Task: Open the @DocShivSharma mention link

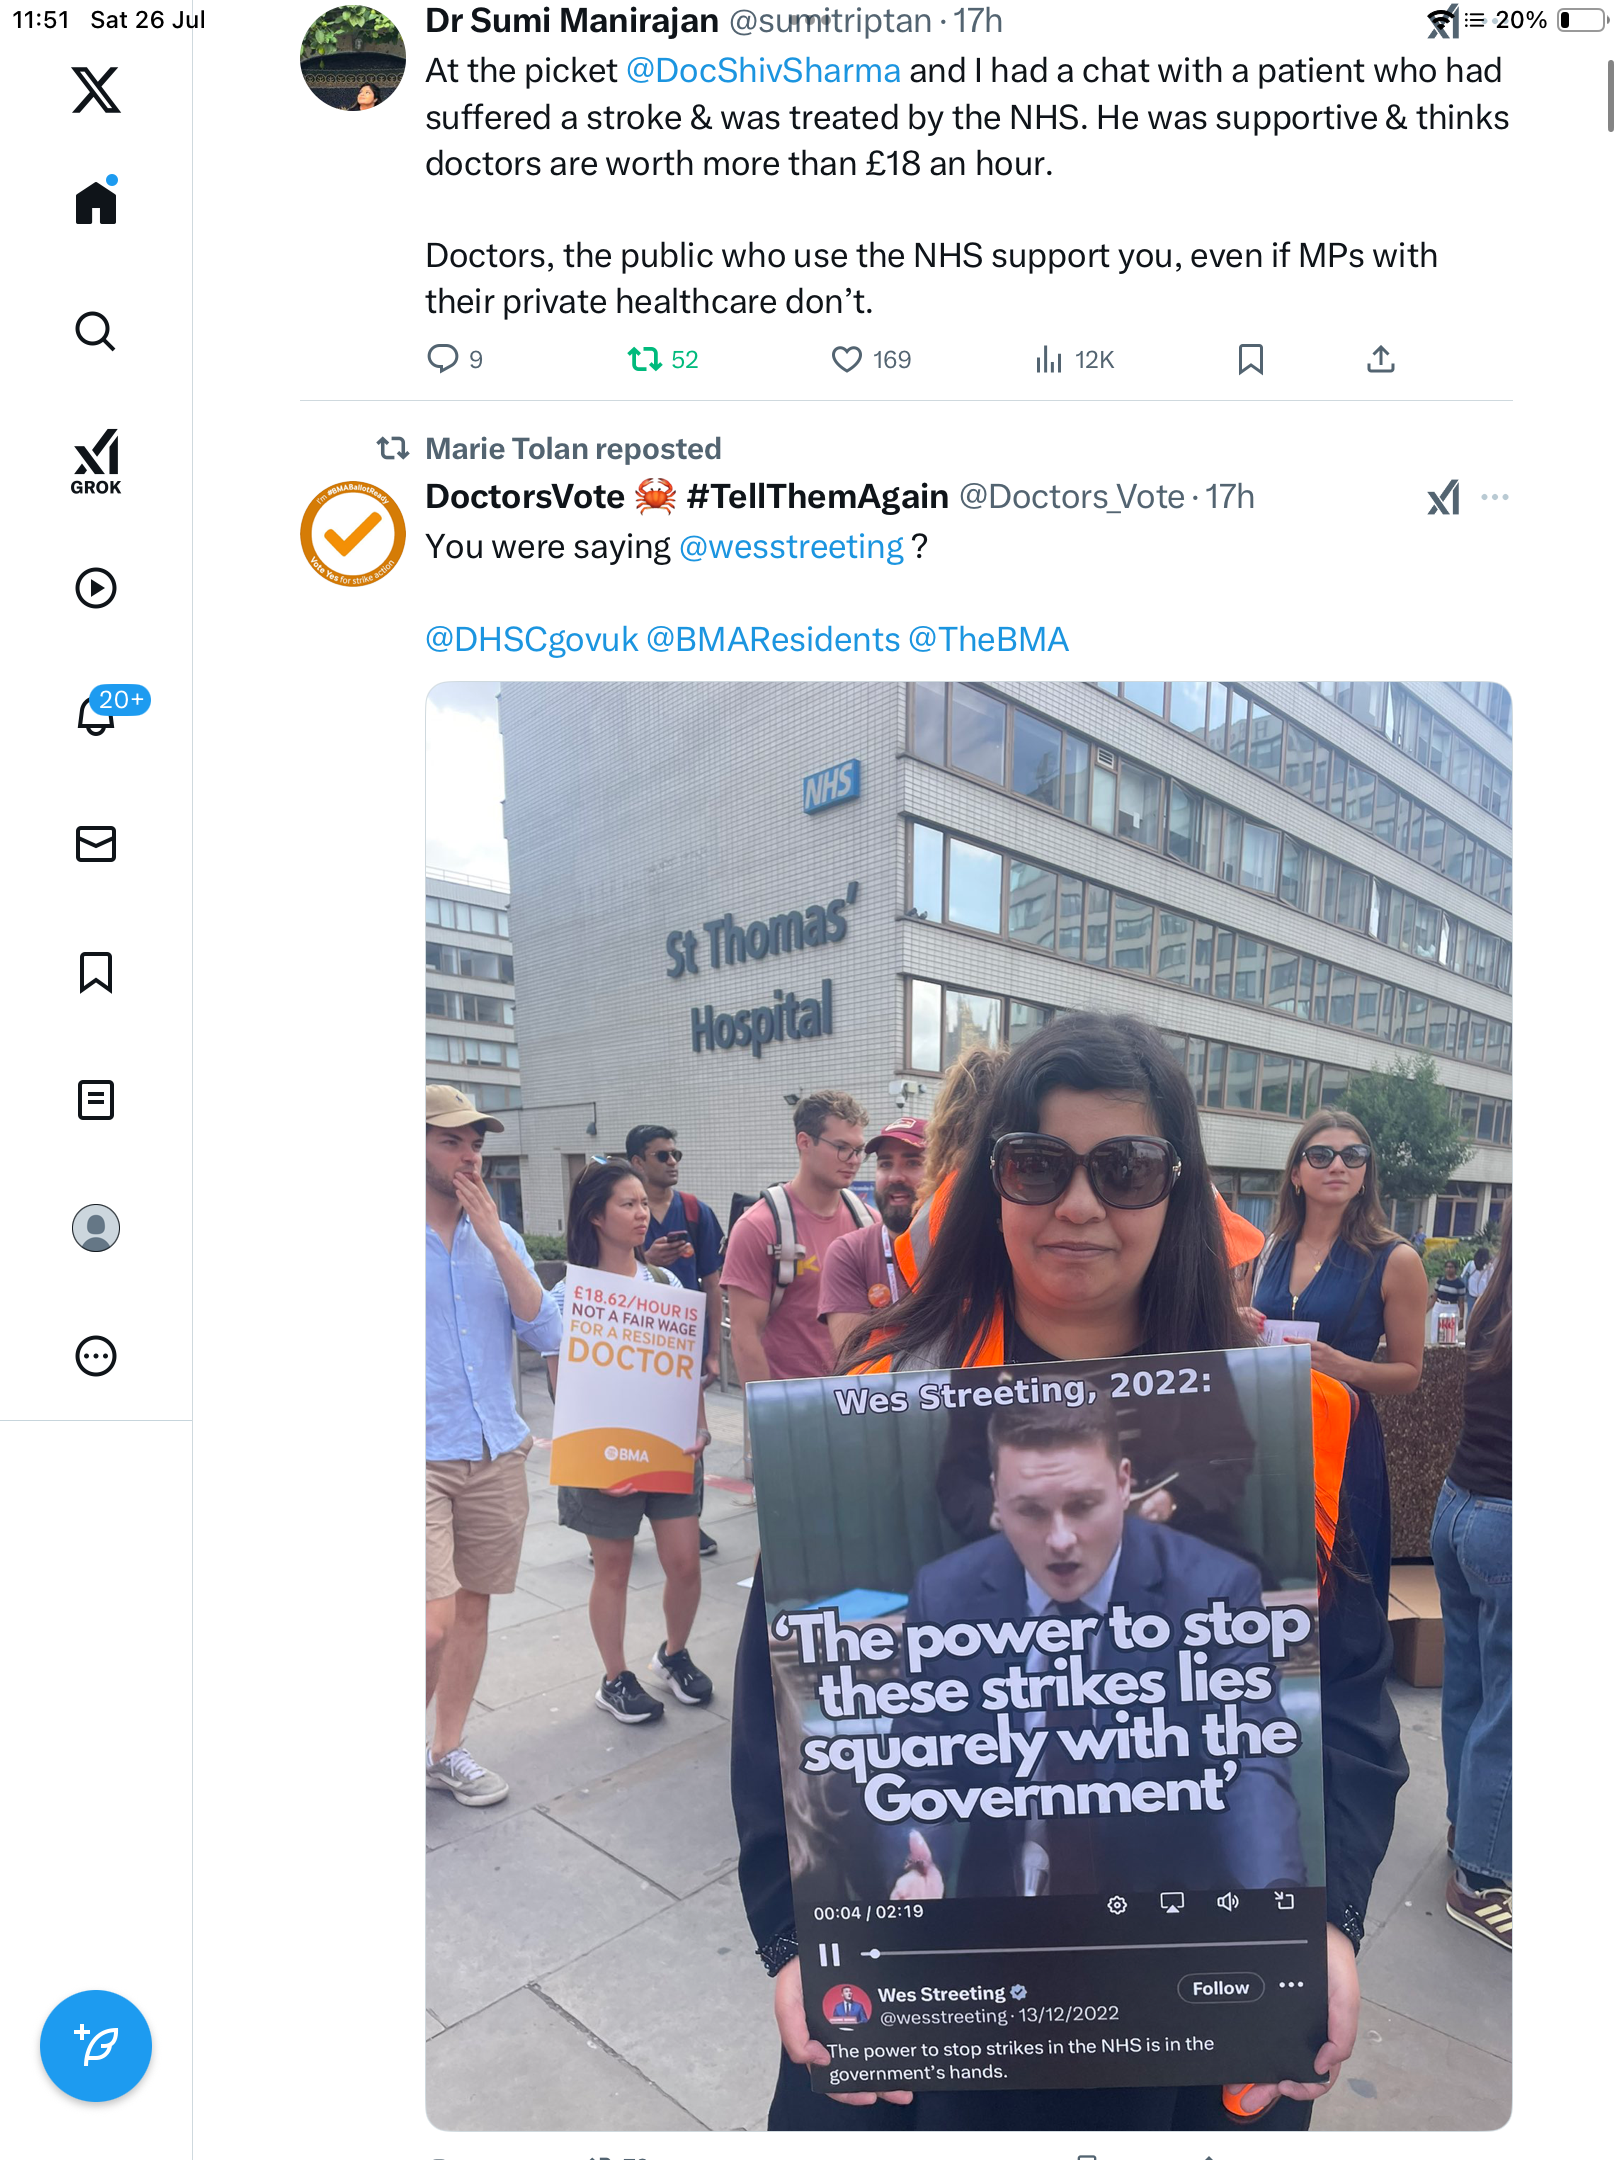Action: point(763,71)
